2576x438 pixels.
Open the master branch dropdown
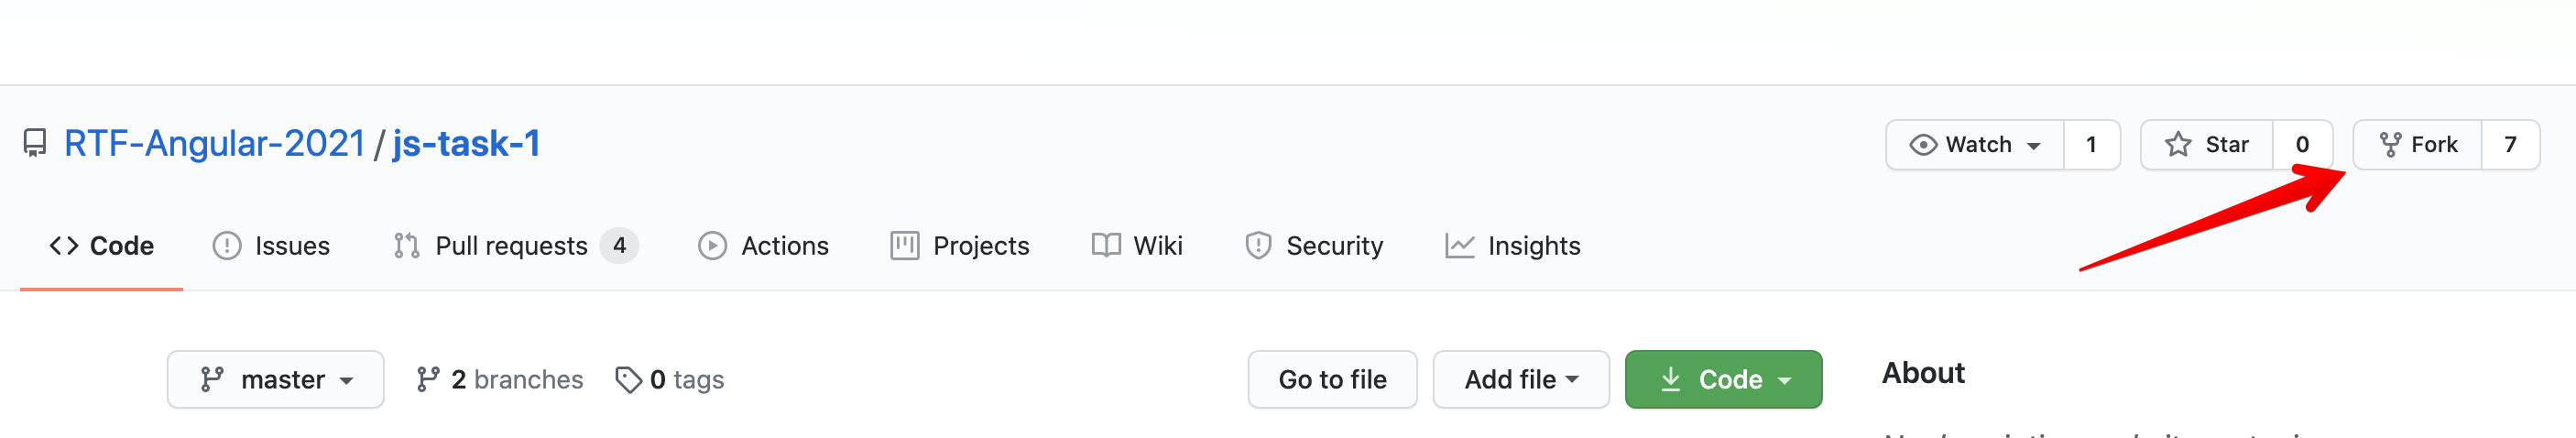click(276, 380)
